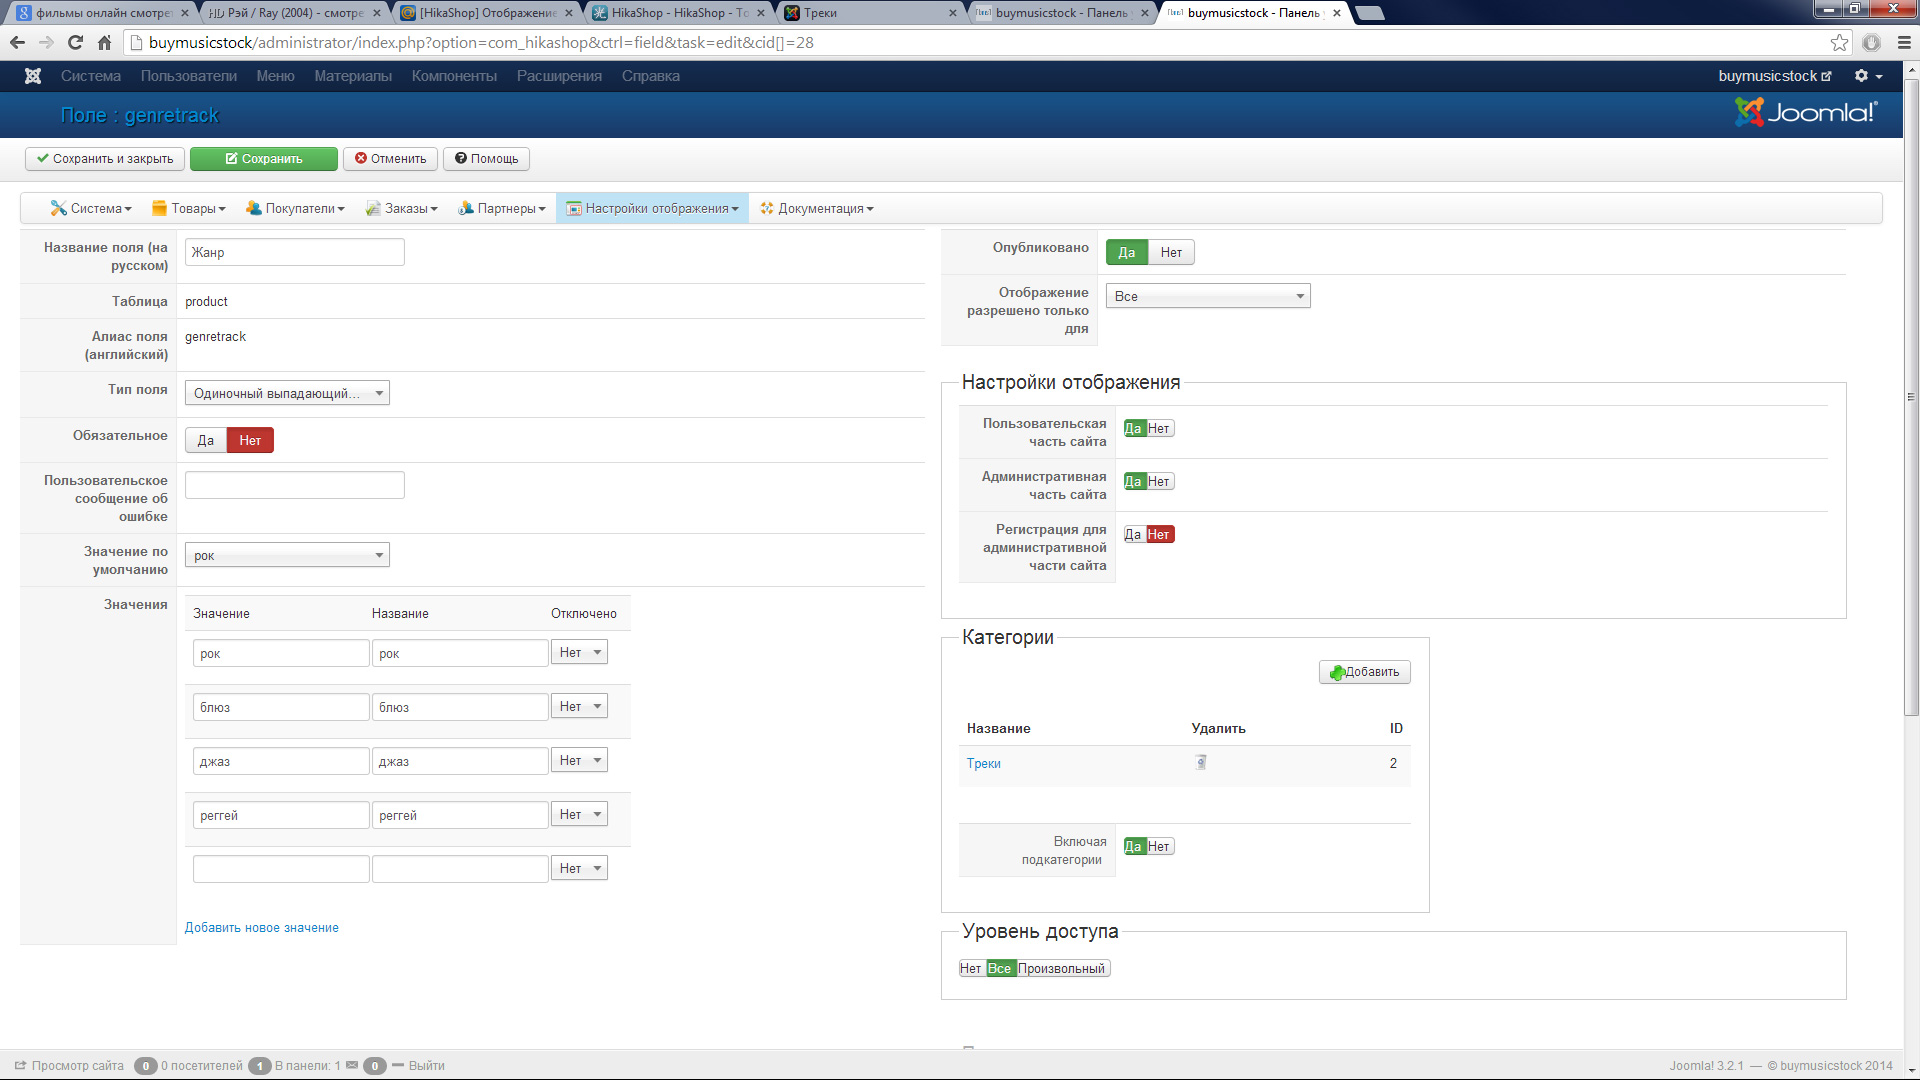Set Опубликовано to Нет
Screen dimensions: 1920x1080
(x=1170, y=253)
